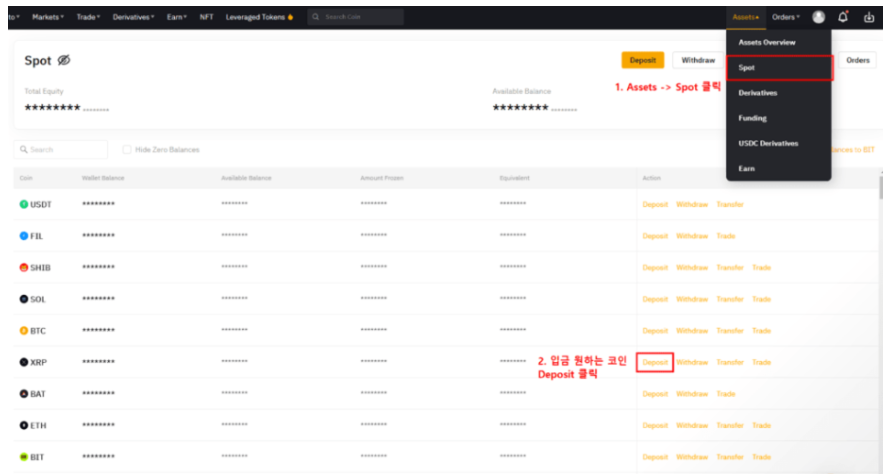Screen dimensions: 883x474
Task: Click the BTC coin icon
Action: pyautogui.click(x=24, y=330)
